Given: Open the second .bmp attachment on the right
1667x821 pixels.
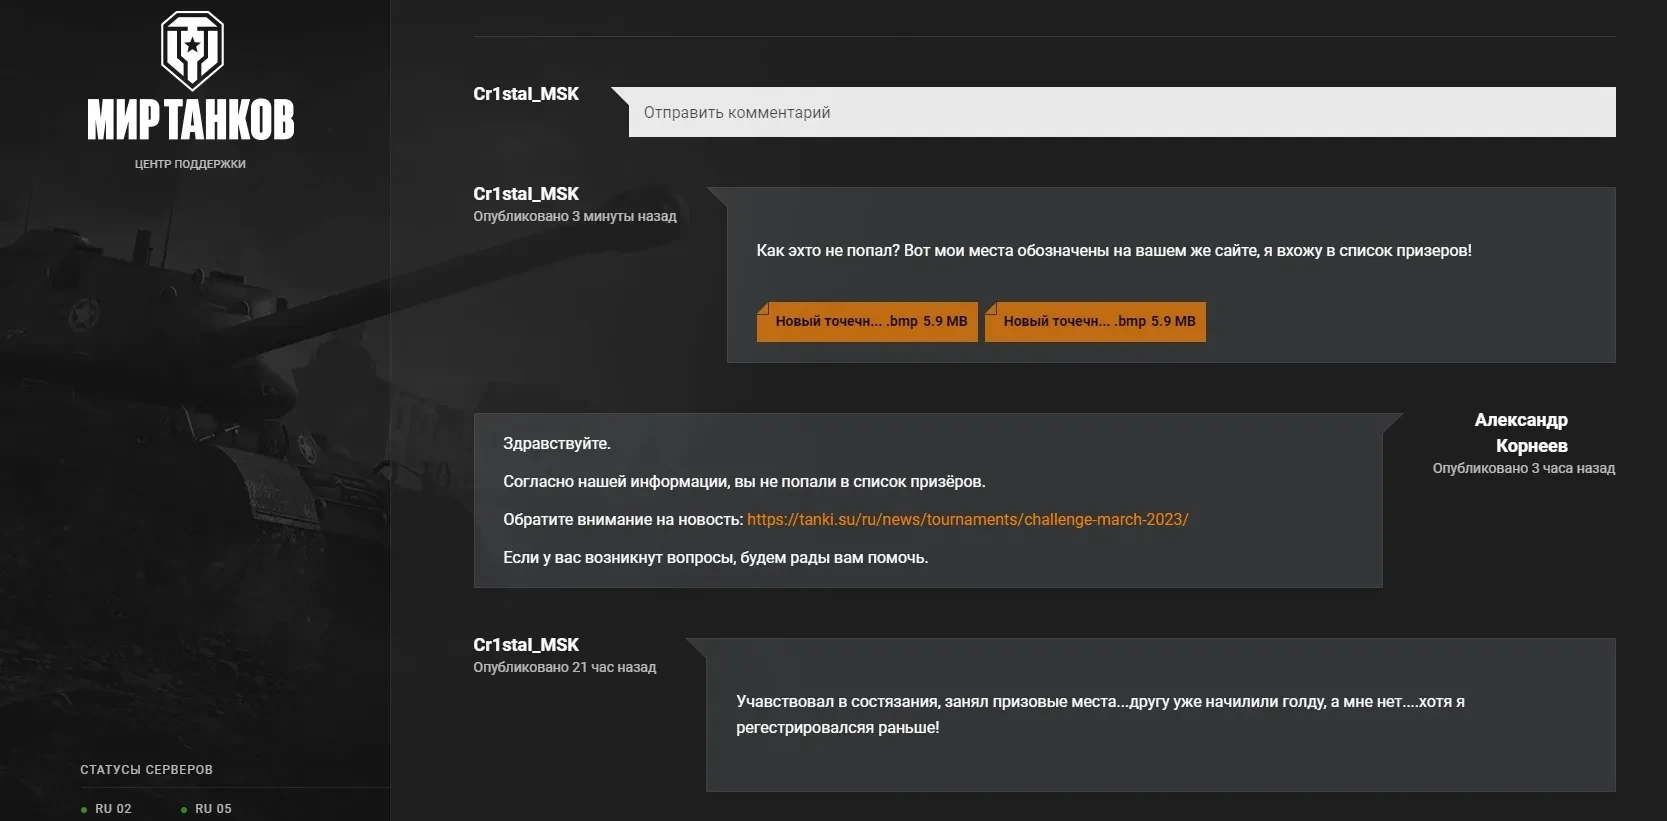Looking at the screenshot, I should [x=1095, y=322].
